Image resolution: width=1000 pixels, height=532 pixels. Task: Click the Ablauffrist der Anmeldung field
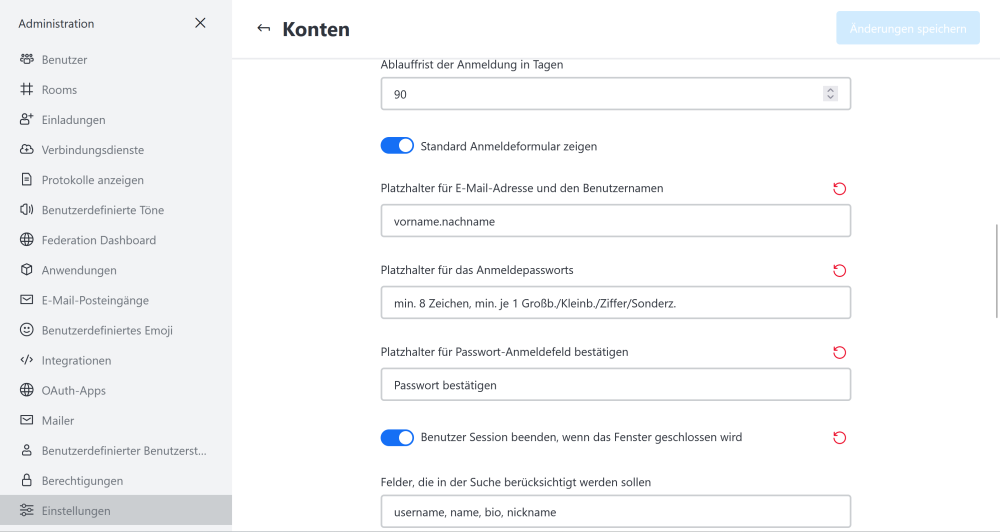615,94
